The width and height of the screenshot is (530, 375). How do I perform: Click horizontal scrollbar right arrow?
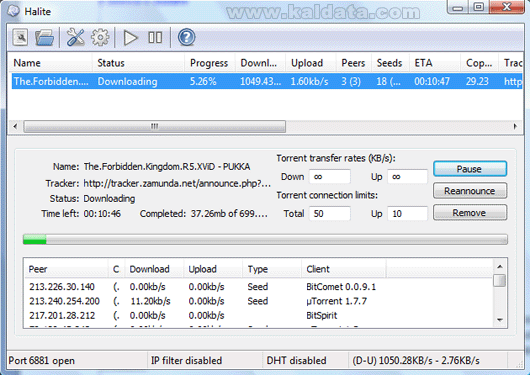pos(515,126)
